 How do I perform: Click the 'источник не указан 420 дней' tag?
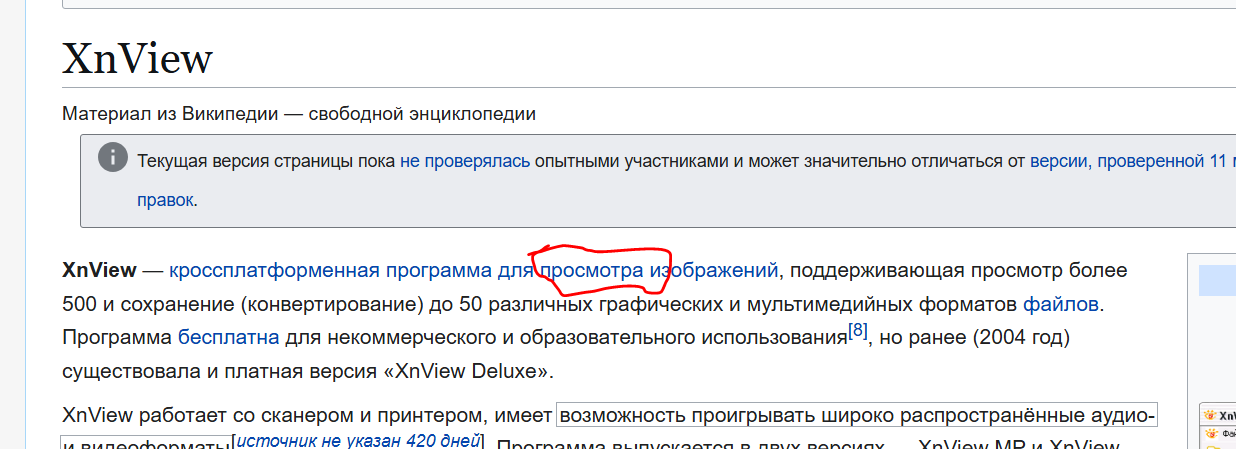tap(358, 441)
